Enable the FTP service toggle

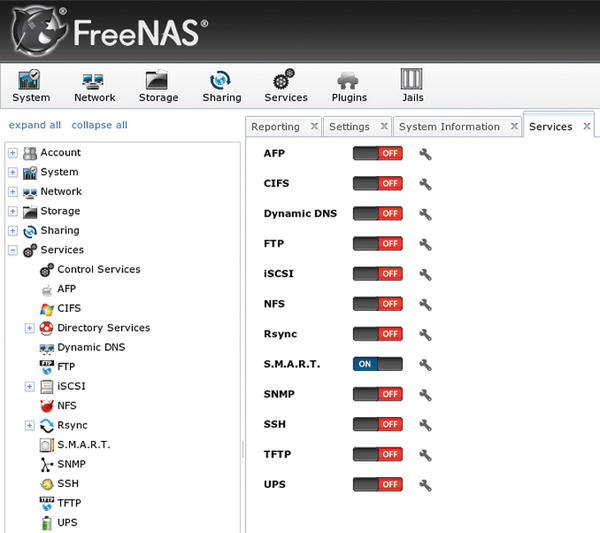pyautogui.click(x=377, y=243)
